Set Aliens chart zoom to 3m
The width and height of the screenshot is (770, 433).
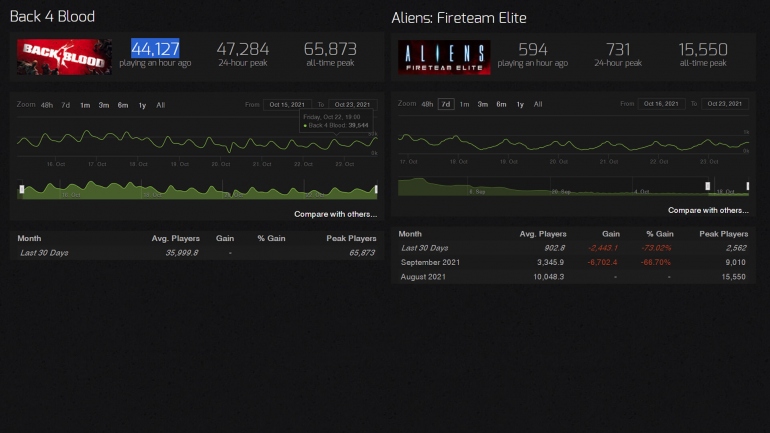pos(483,104)
